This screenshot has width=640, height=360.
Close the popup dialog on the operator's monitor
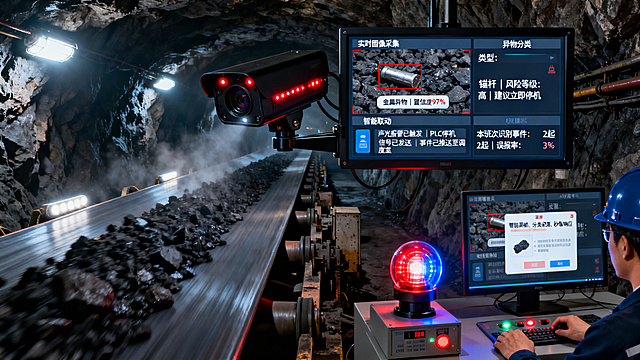(x=571, y=216)
